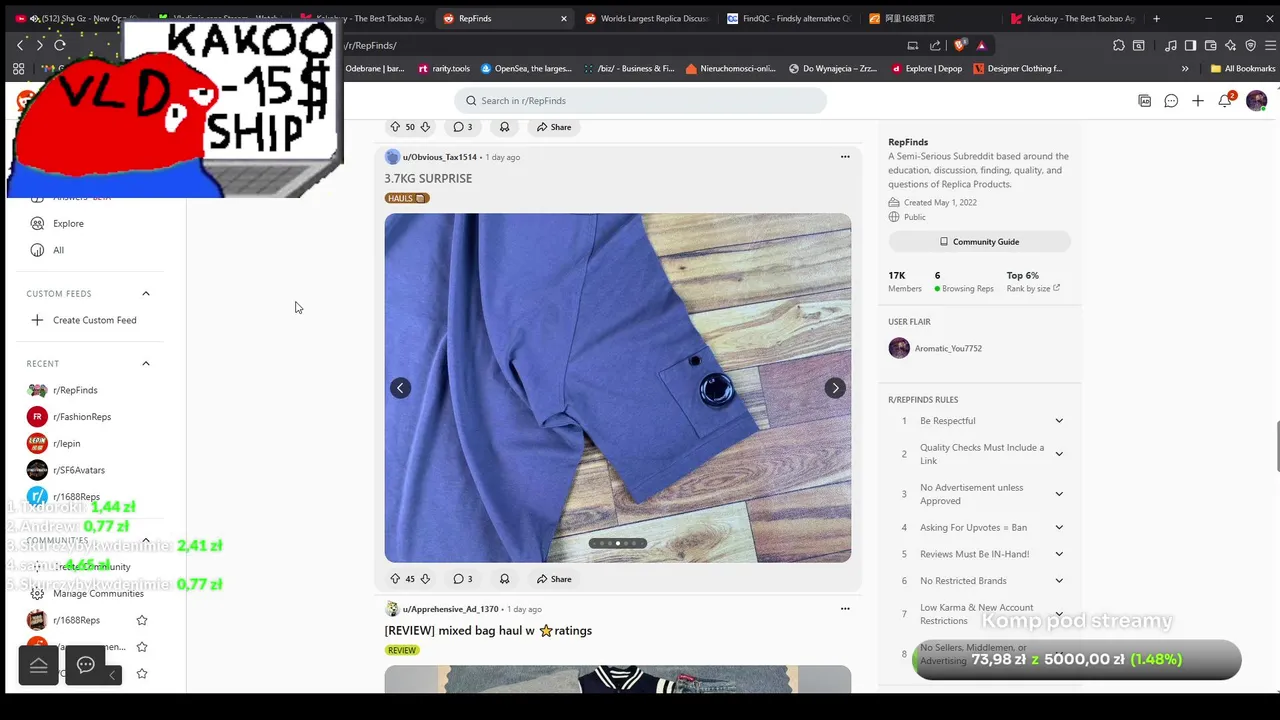Favorite r/1688Reps with its star

point(142,620)
